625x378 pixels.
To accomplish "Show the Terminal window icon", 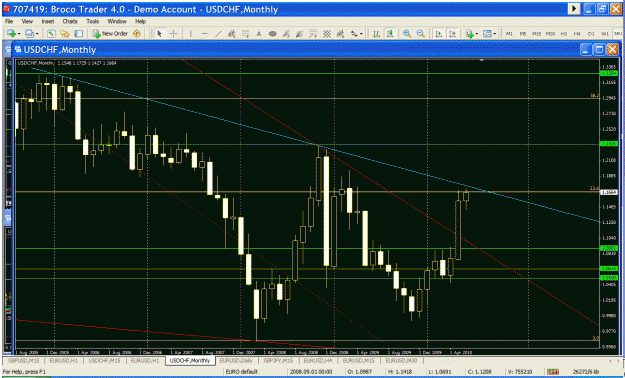I will (x=79, y=34).
